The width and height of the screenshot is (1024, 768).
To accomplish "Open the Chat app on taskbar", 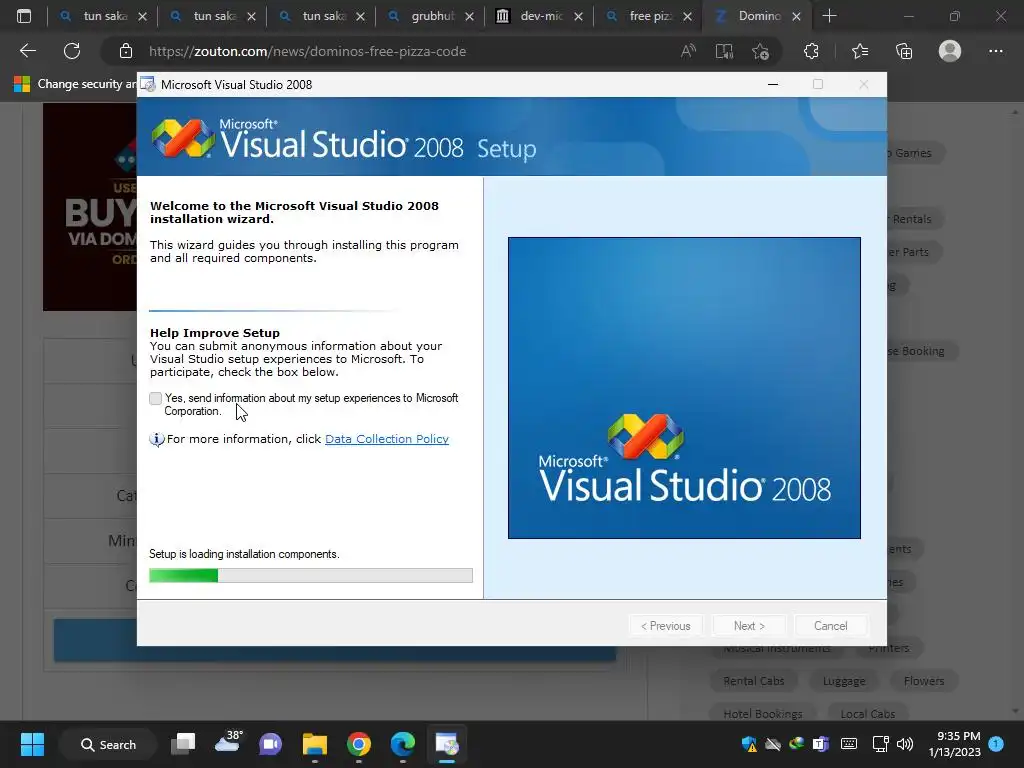I will (270, 744).
